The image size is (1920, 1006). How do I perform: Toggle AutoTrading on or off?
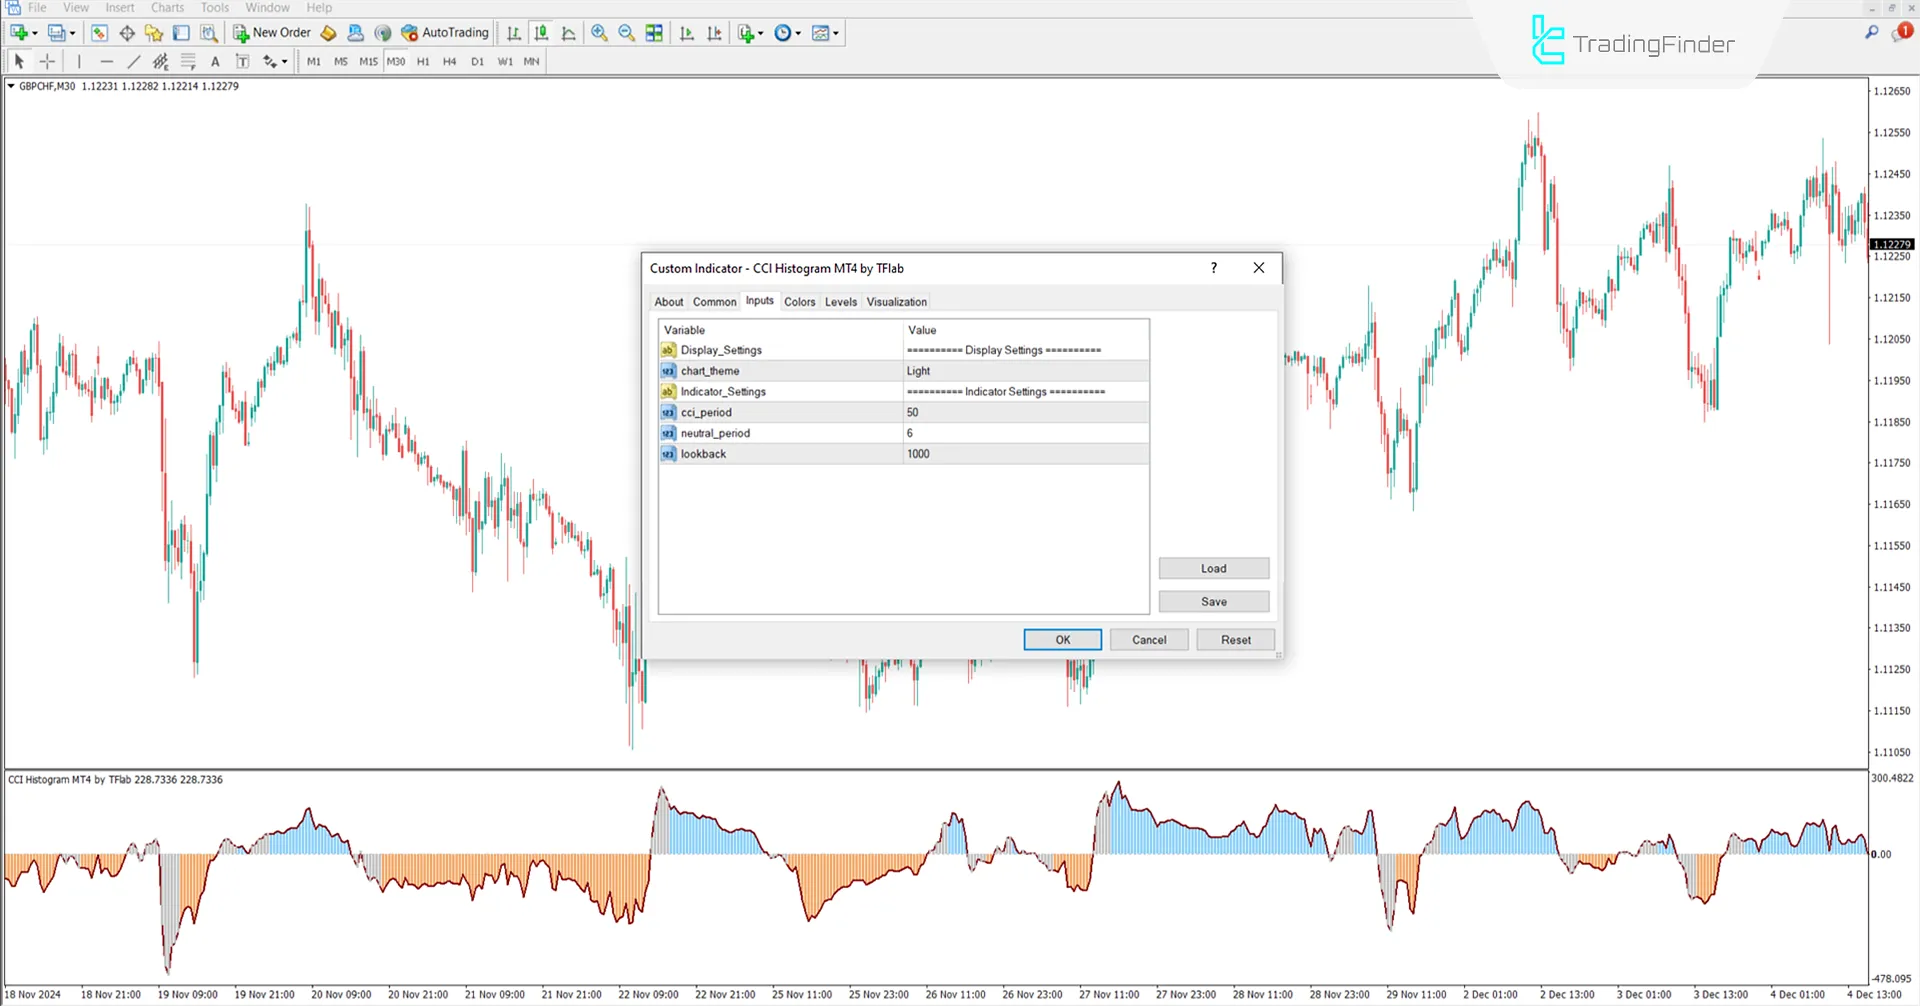click(x=445, y=32)
